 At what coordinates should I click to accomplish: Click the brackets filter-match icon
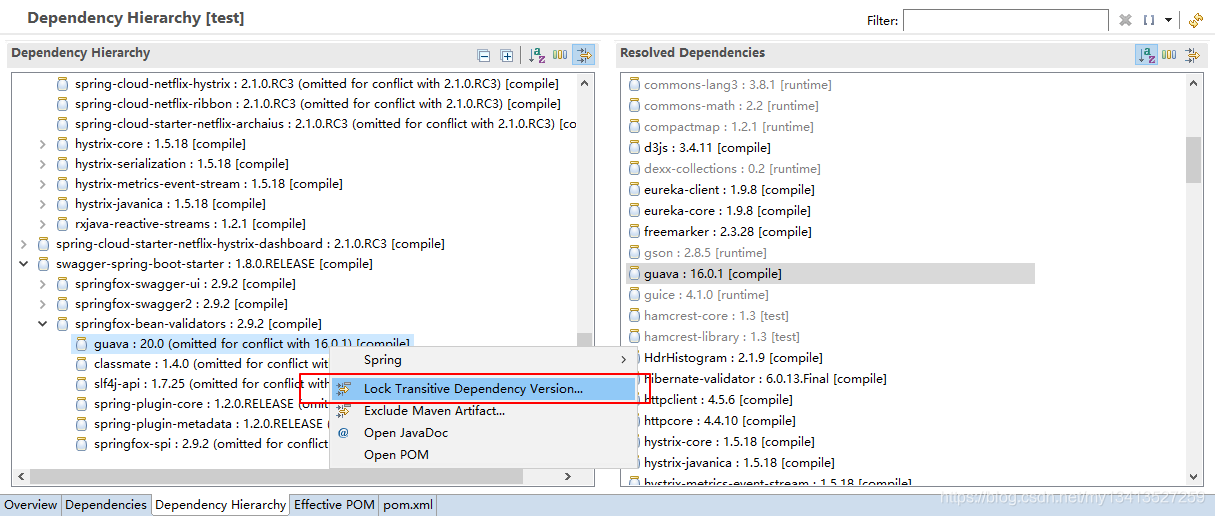pyautogui.click(x=1149, y=20)
